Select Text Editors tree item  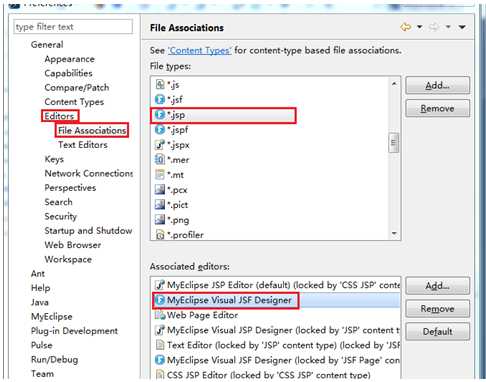[83, 145]
